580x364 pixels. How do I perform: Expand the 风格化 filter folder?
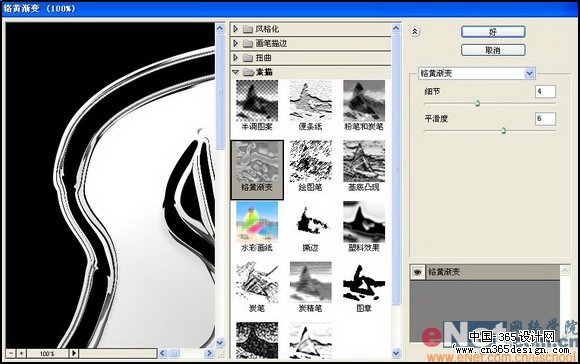click(235, 29)
